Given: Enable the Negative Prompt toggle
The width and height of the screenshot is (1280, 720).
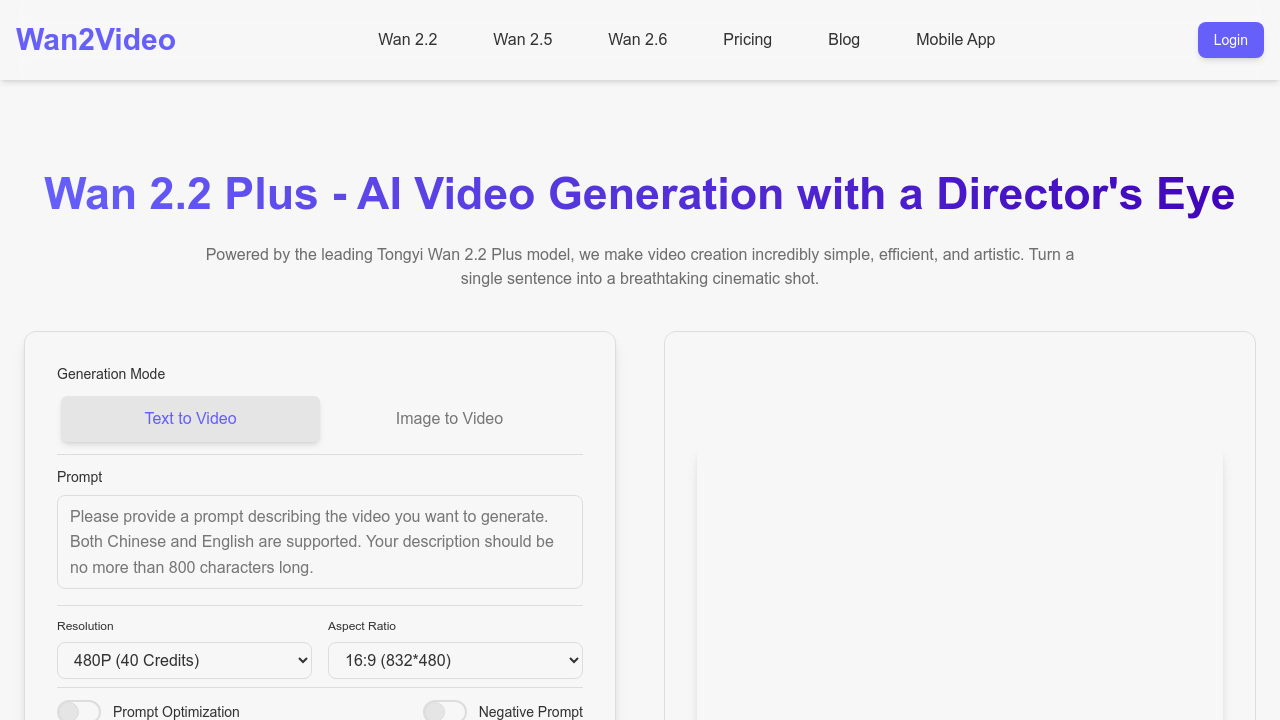Looking at the screenshot, I should pos(445,711).
